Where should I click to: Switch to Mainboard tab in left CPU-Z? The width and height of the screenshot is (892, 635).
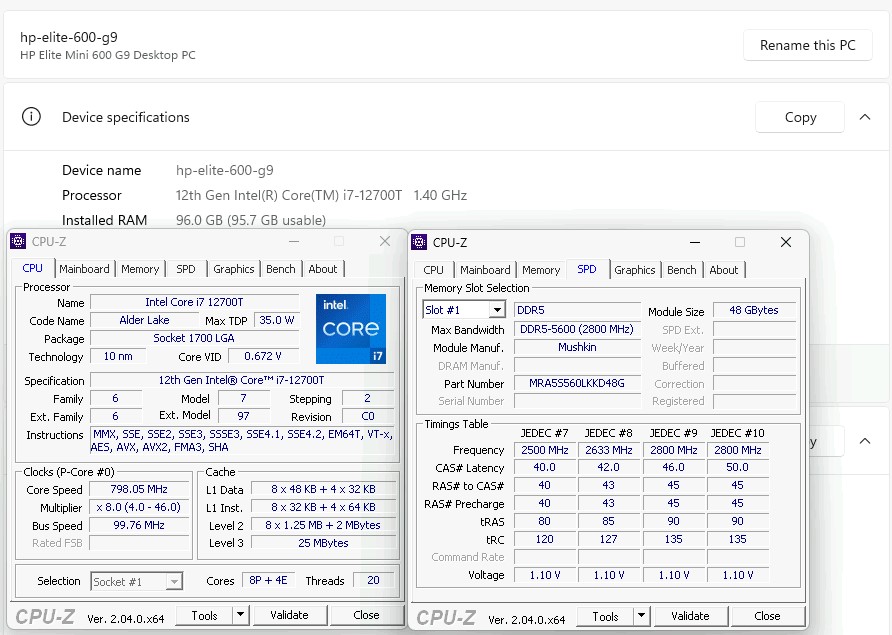[84, 269]
